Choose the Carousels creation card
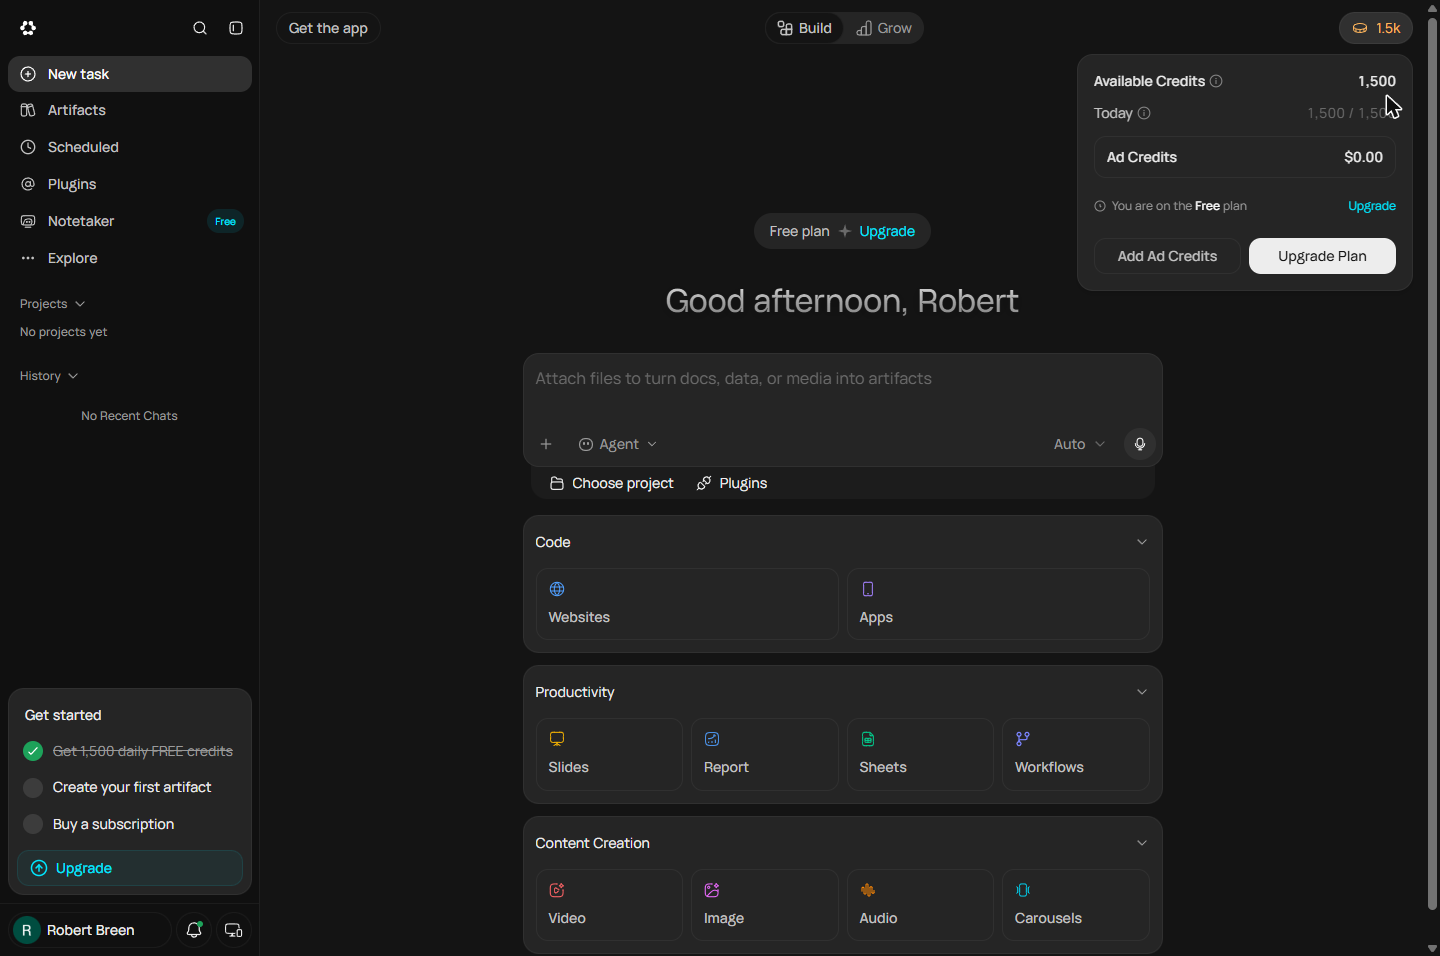Image resolution: width=1440 pixels, height=956 pixels. coord(1076,905)
